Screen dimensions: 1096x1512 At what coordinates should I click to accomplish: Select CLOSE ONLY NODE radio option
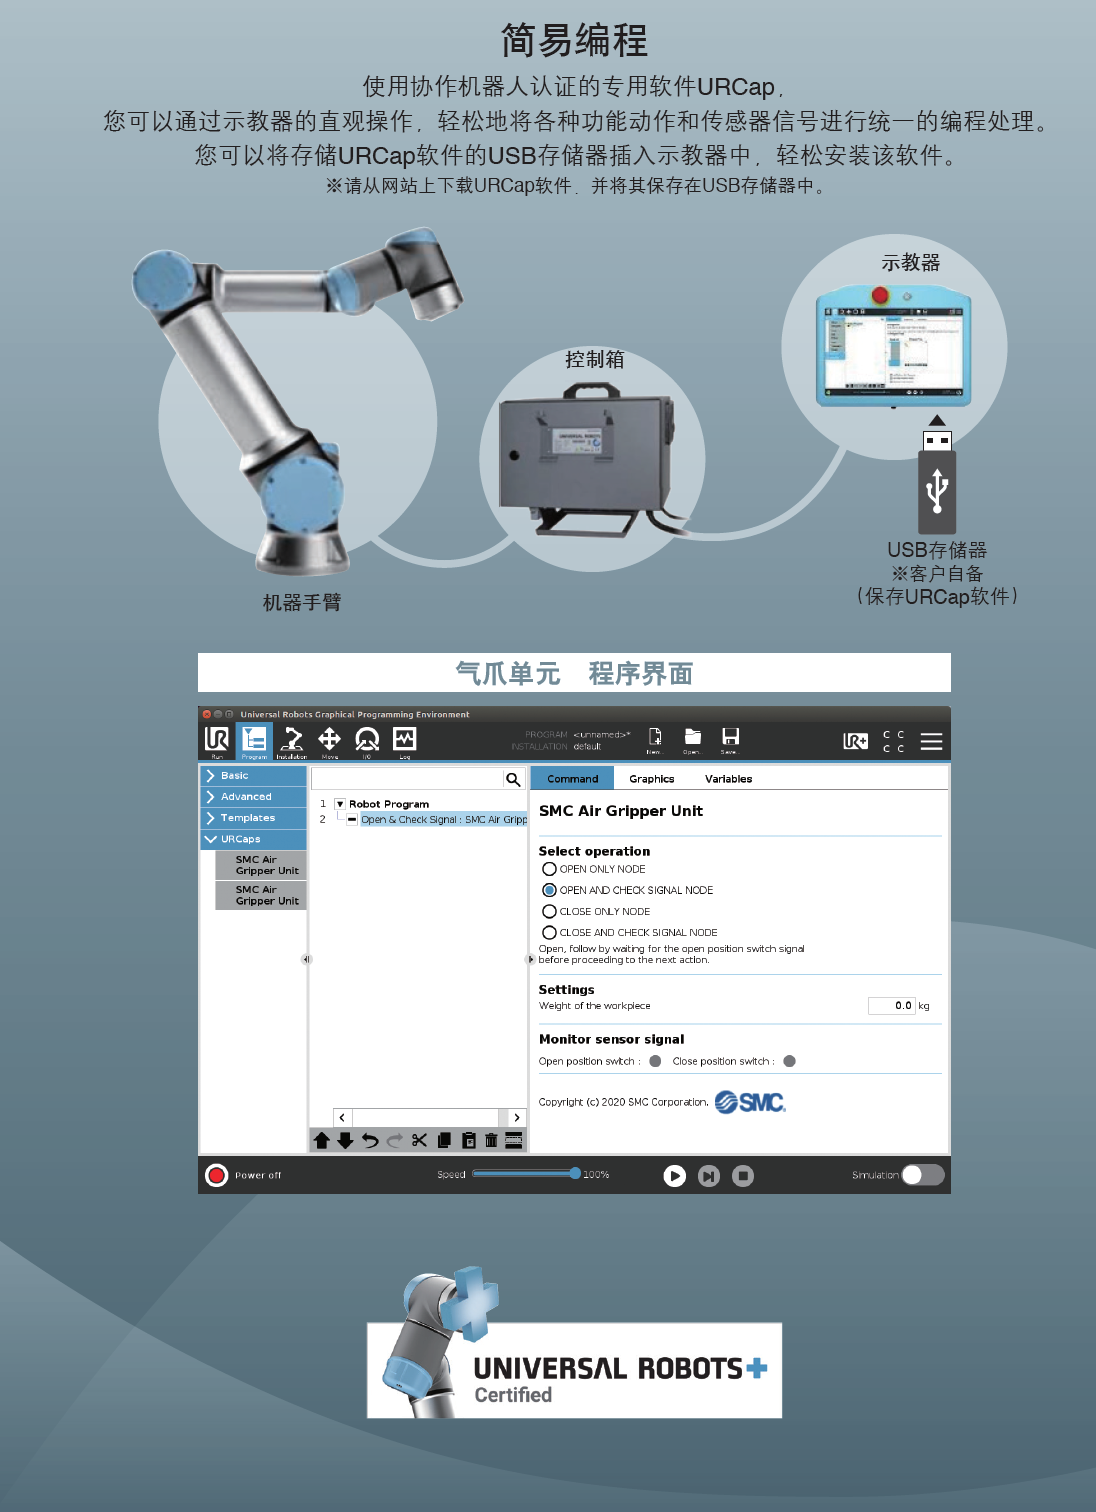[549, 911]
